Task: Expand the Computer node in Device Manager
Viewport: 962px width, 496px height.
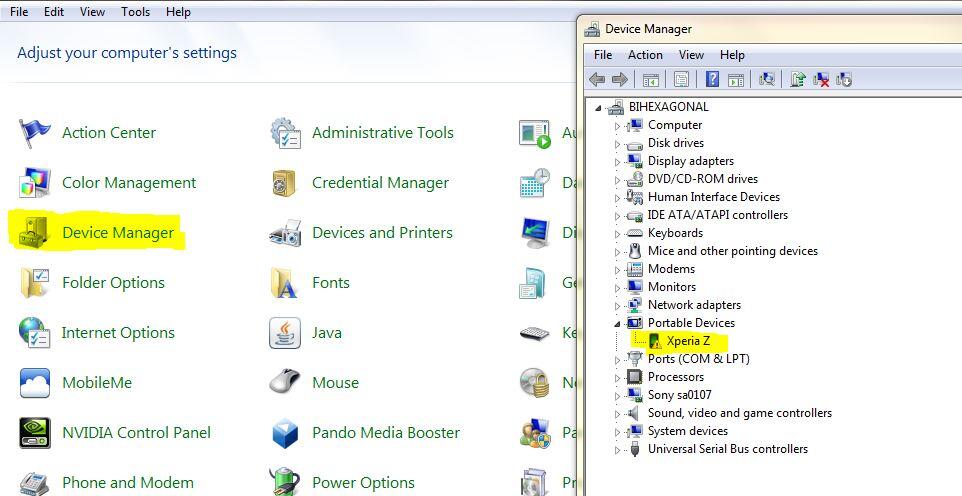Action: click(617, 126)
